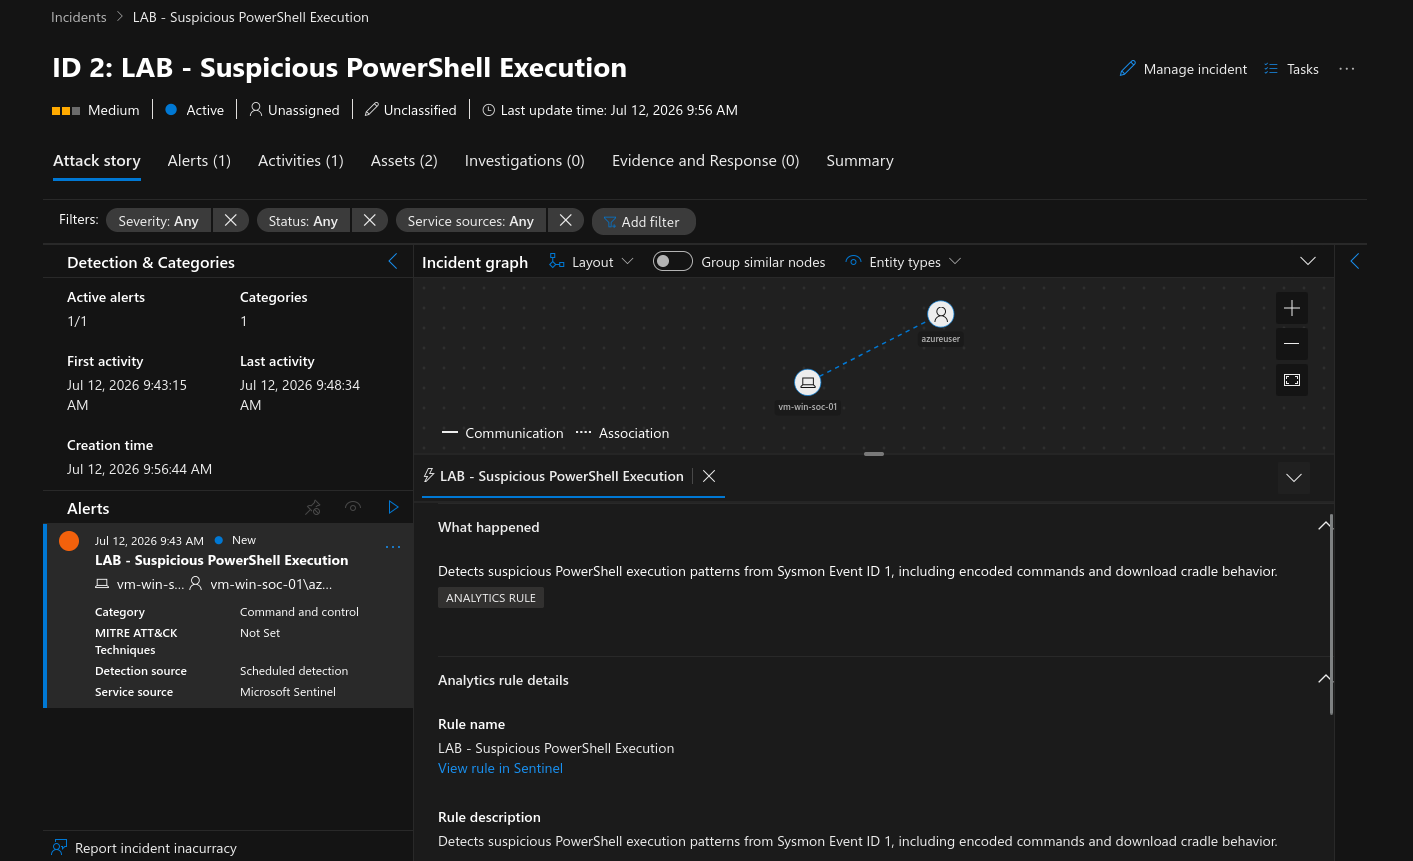Screen dimensions: 1413x861
Task: Toggle alerts visibility eye icon
Action: click(x=353, y=508)
